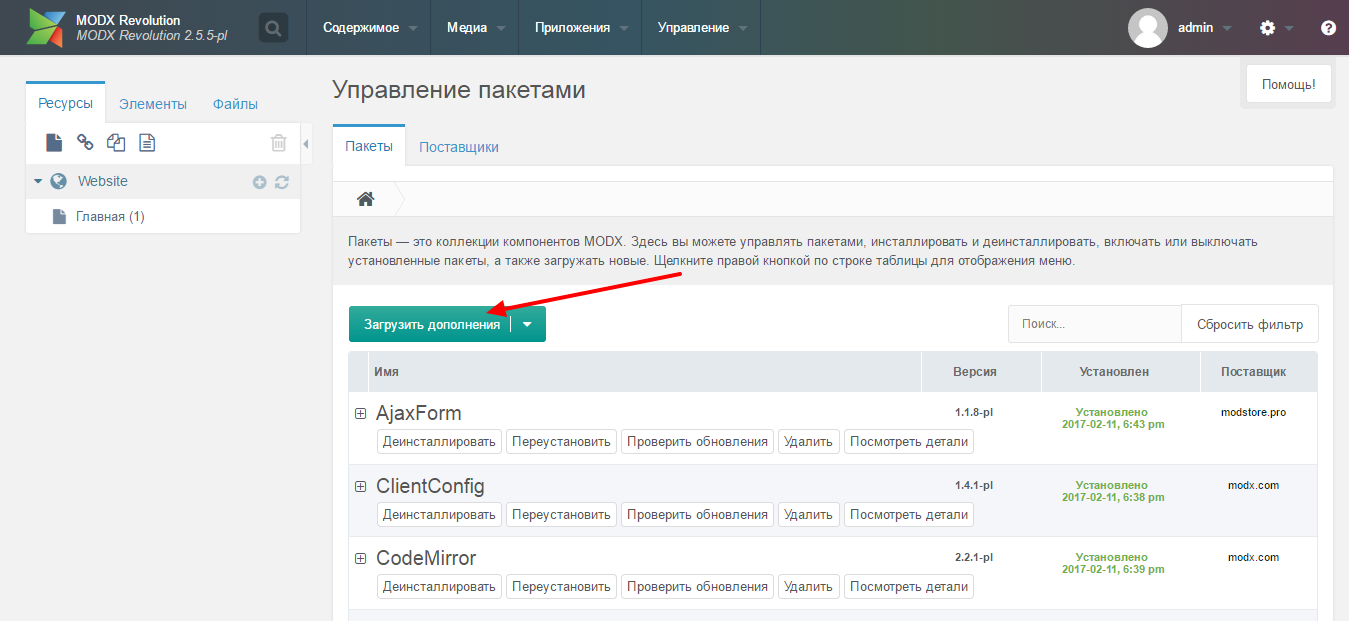Viewport: 1349px width, 621px height.
Task: Open the Содержимое menu
Action: point(369,27)
